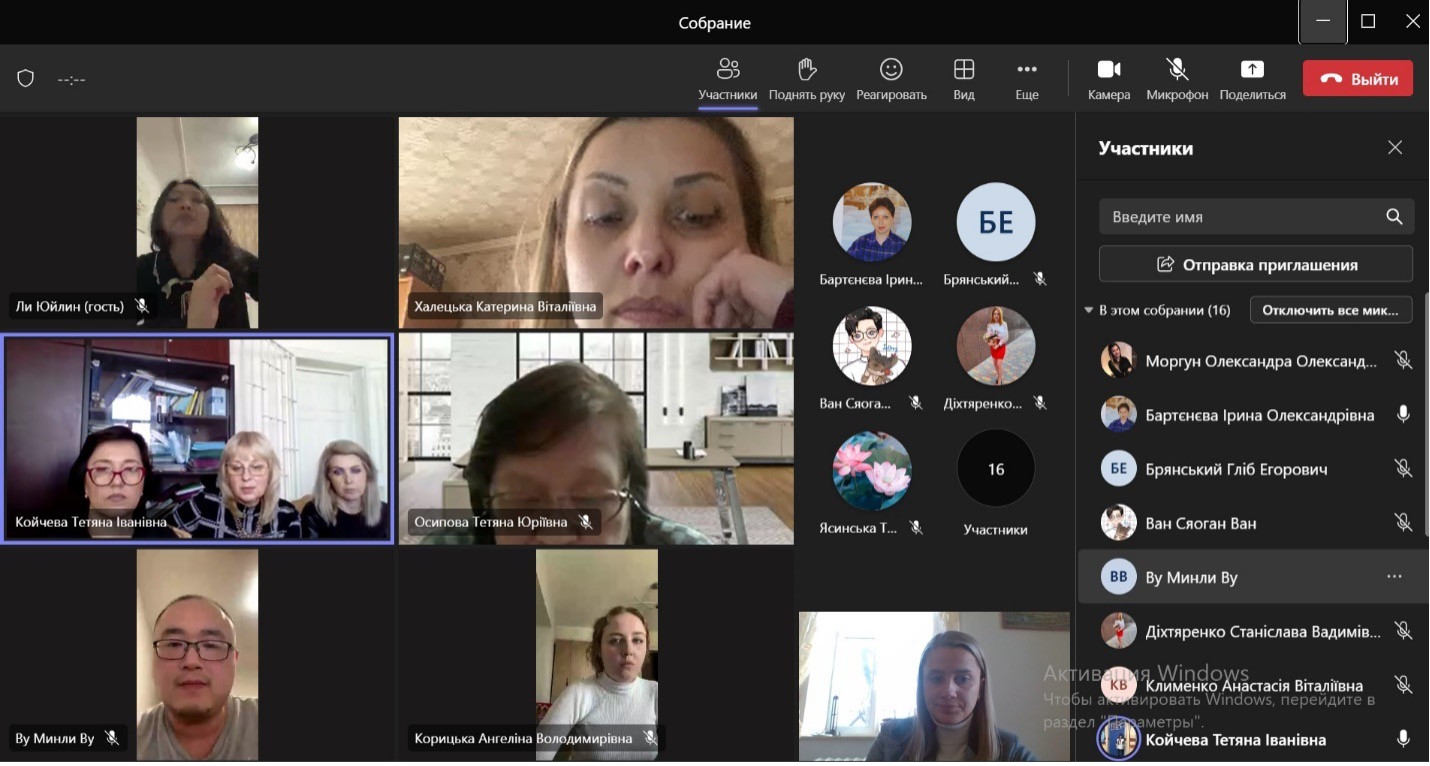Click the shield security icon
1430x766 pixels.
click(26, 78)
